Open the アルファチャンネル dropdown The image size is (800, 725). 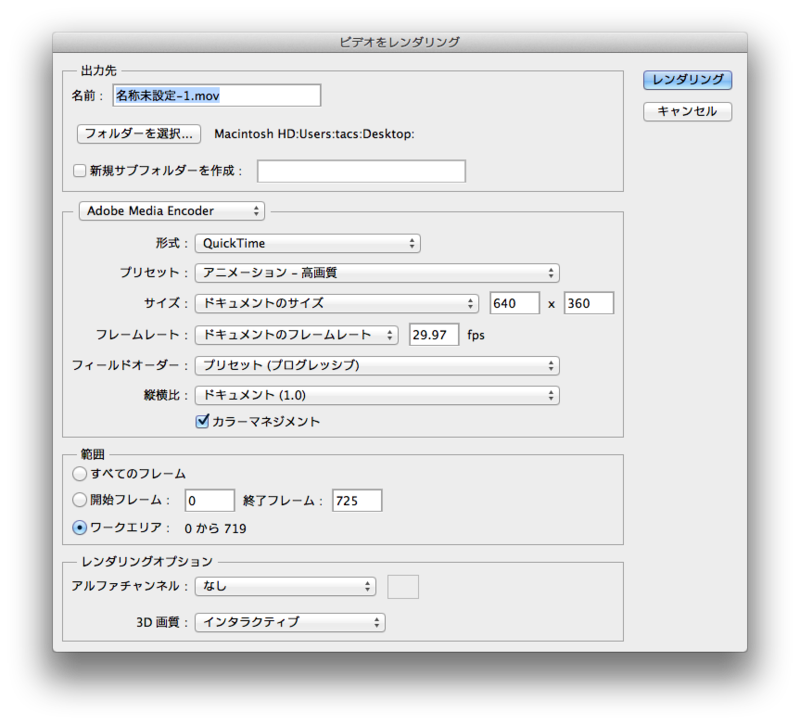[x=285, y=586]
